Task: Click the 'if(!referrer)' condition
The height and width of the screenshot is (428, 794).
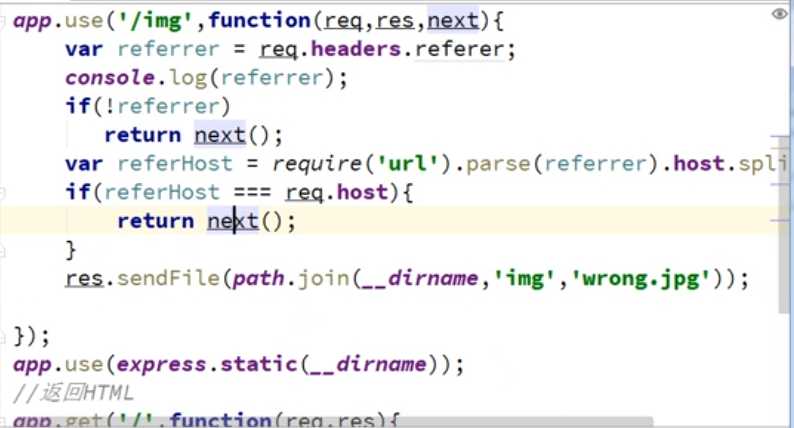Action: point(148,106)
